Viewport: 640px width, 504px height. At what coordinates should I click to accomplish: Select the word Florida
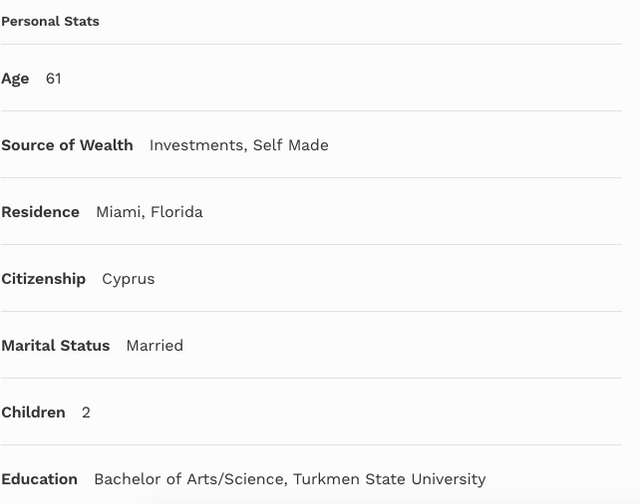(x=177, y=212)
